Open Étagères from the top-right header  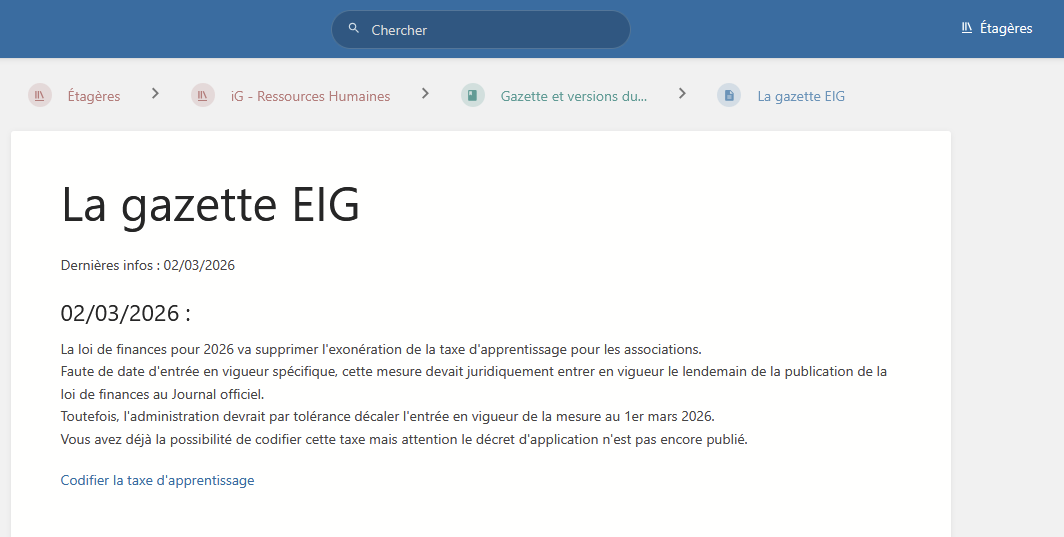pos(1005,29)
